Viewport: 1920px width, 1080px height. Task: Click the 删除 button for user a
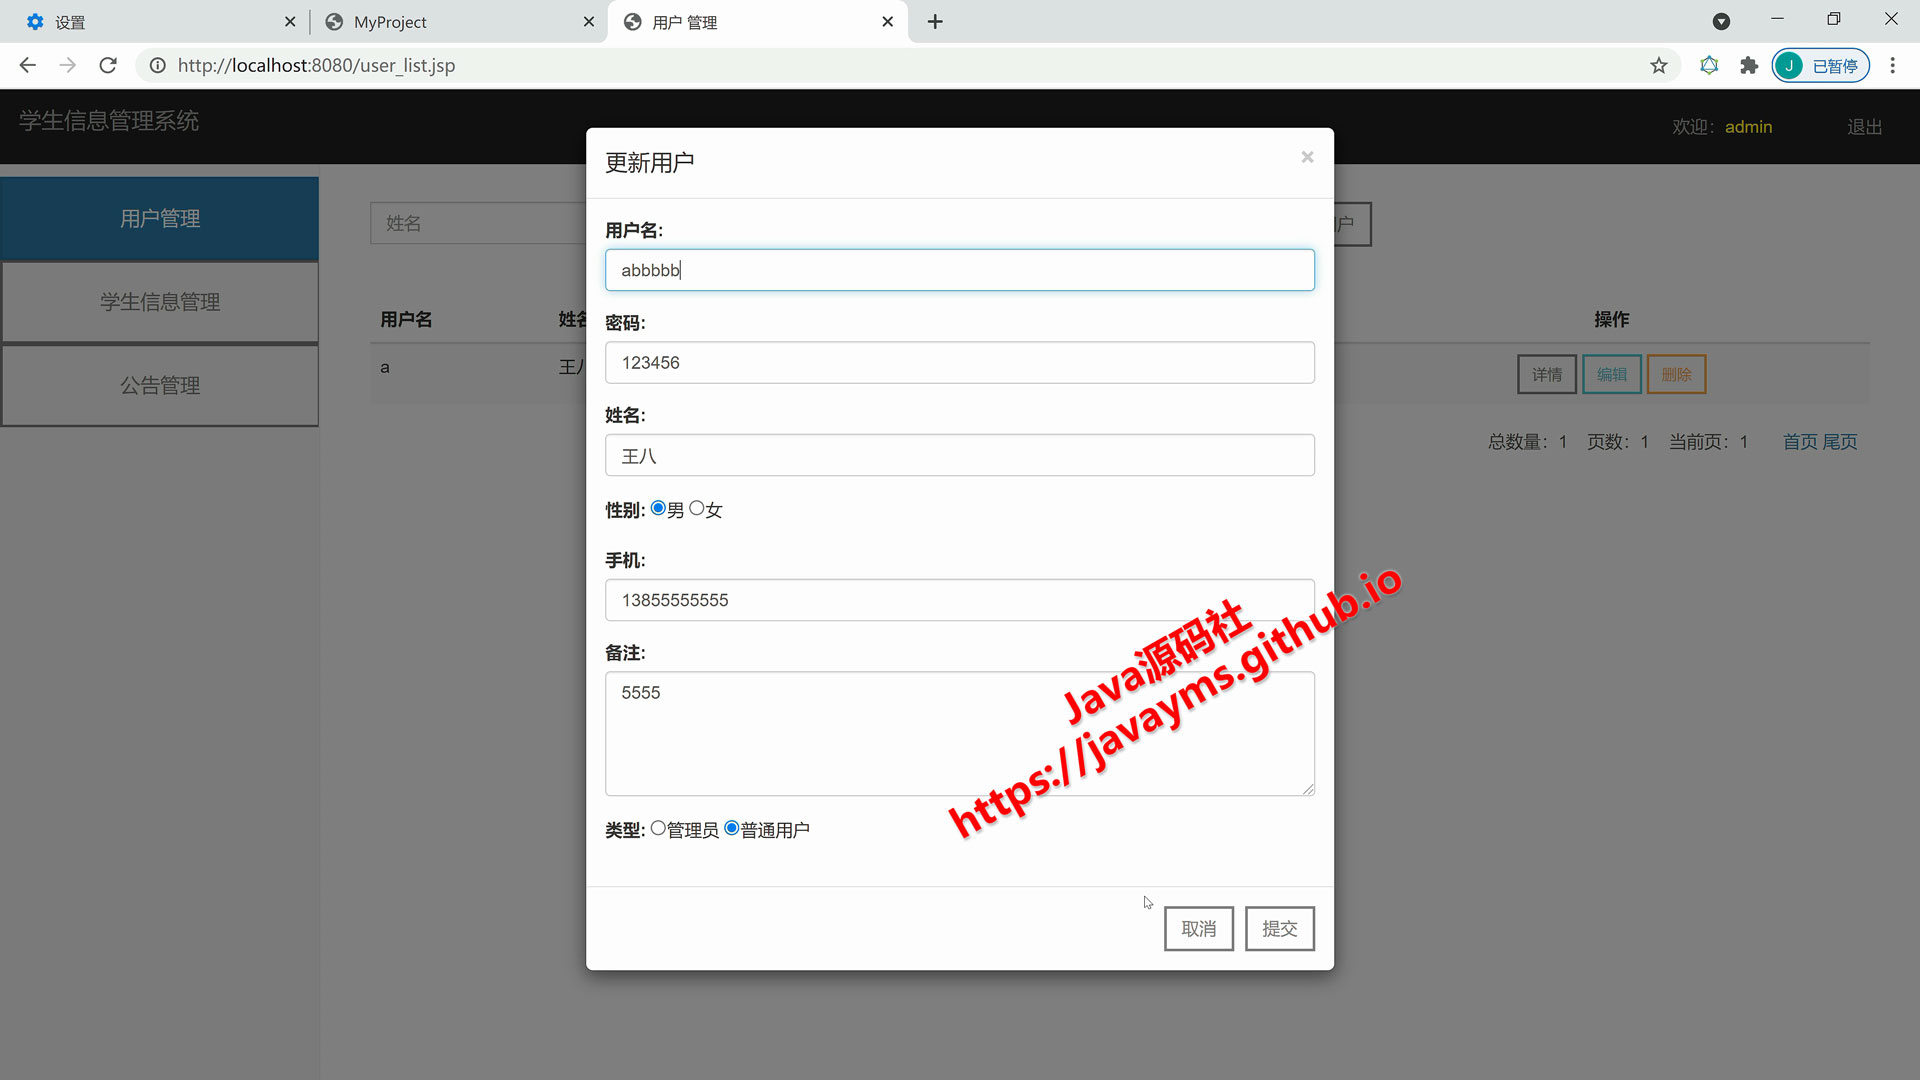coord(1677,374)
